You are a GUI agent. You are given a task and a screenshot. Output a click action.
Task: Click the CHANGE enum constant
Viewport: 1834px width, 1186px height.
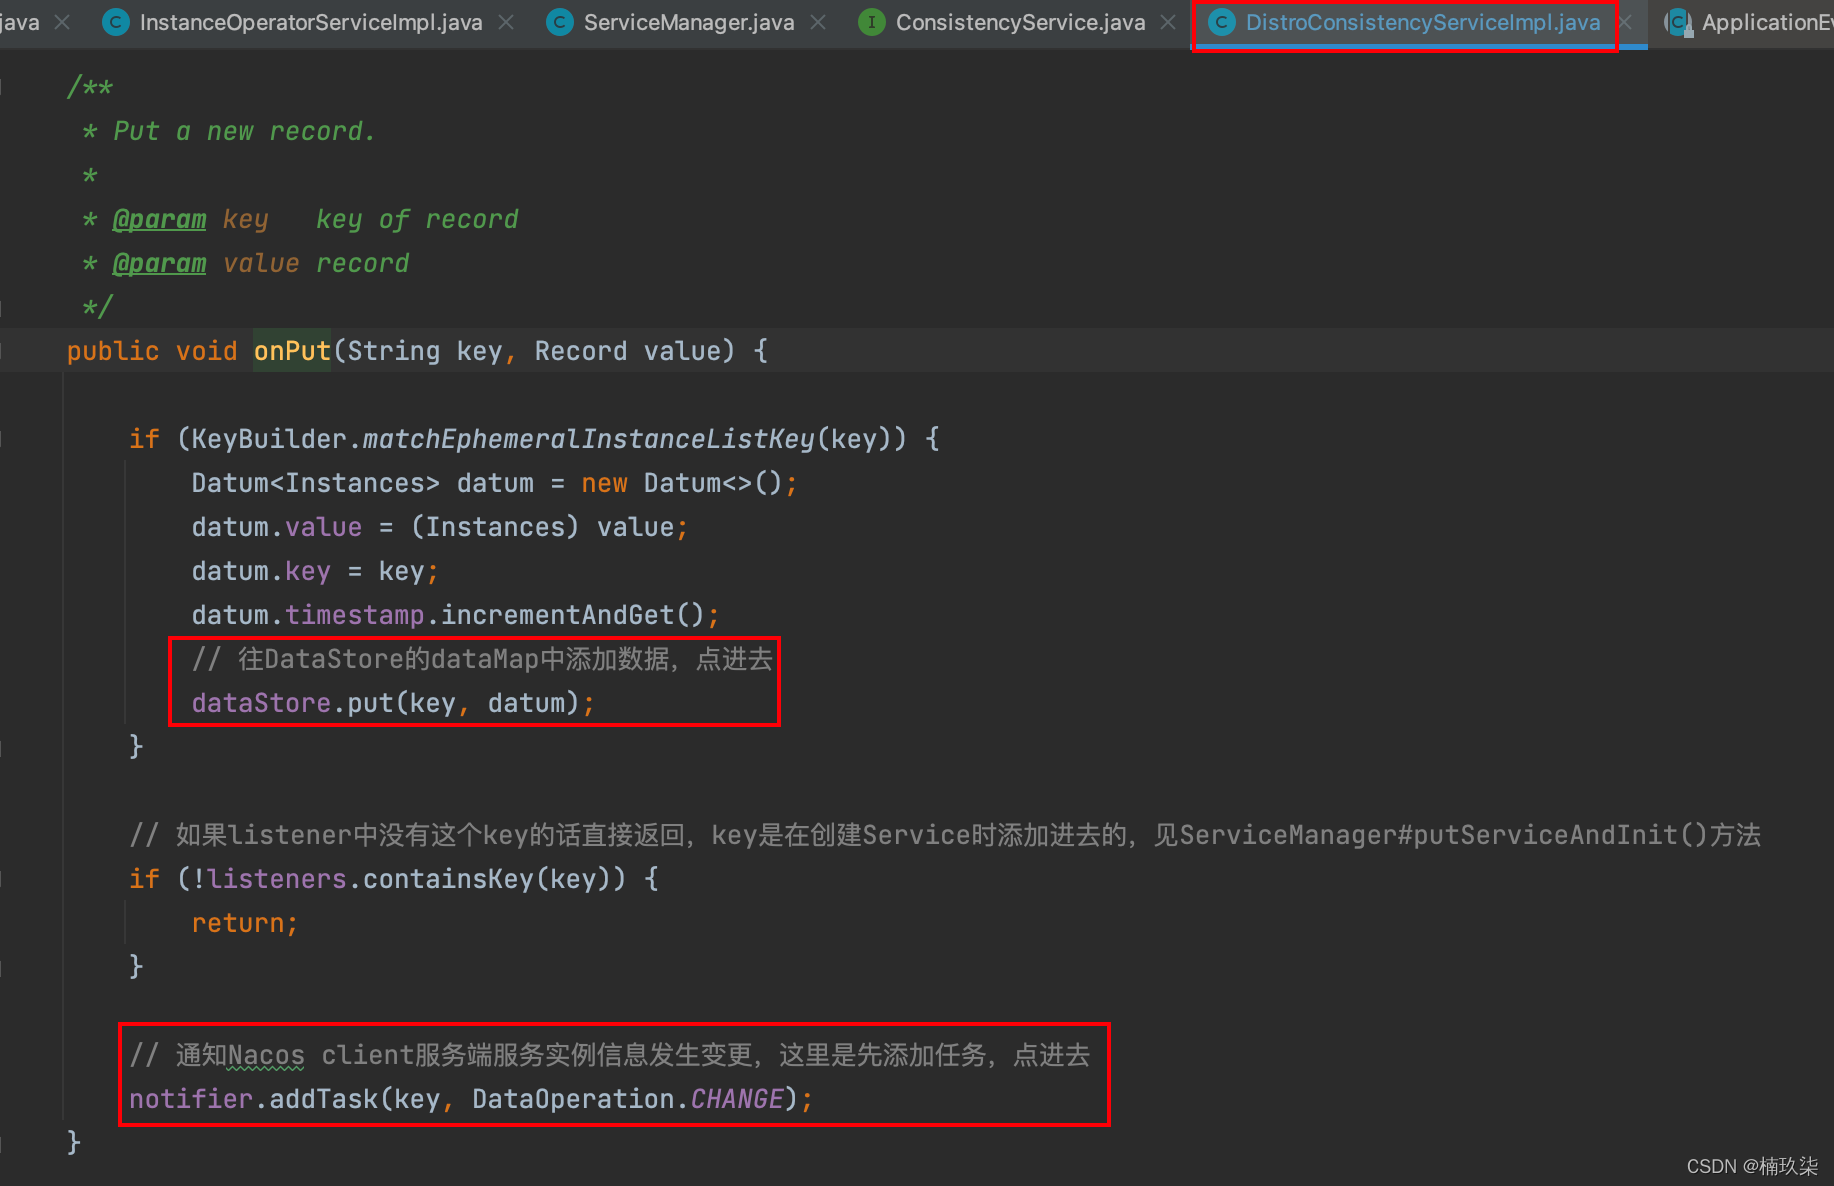tap(737, 1099)
